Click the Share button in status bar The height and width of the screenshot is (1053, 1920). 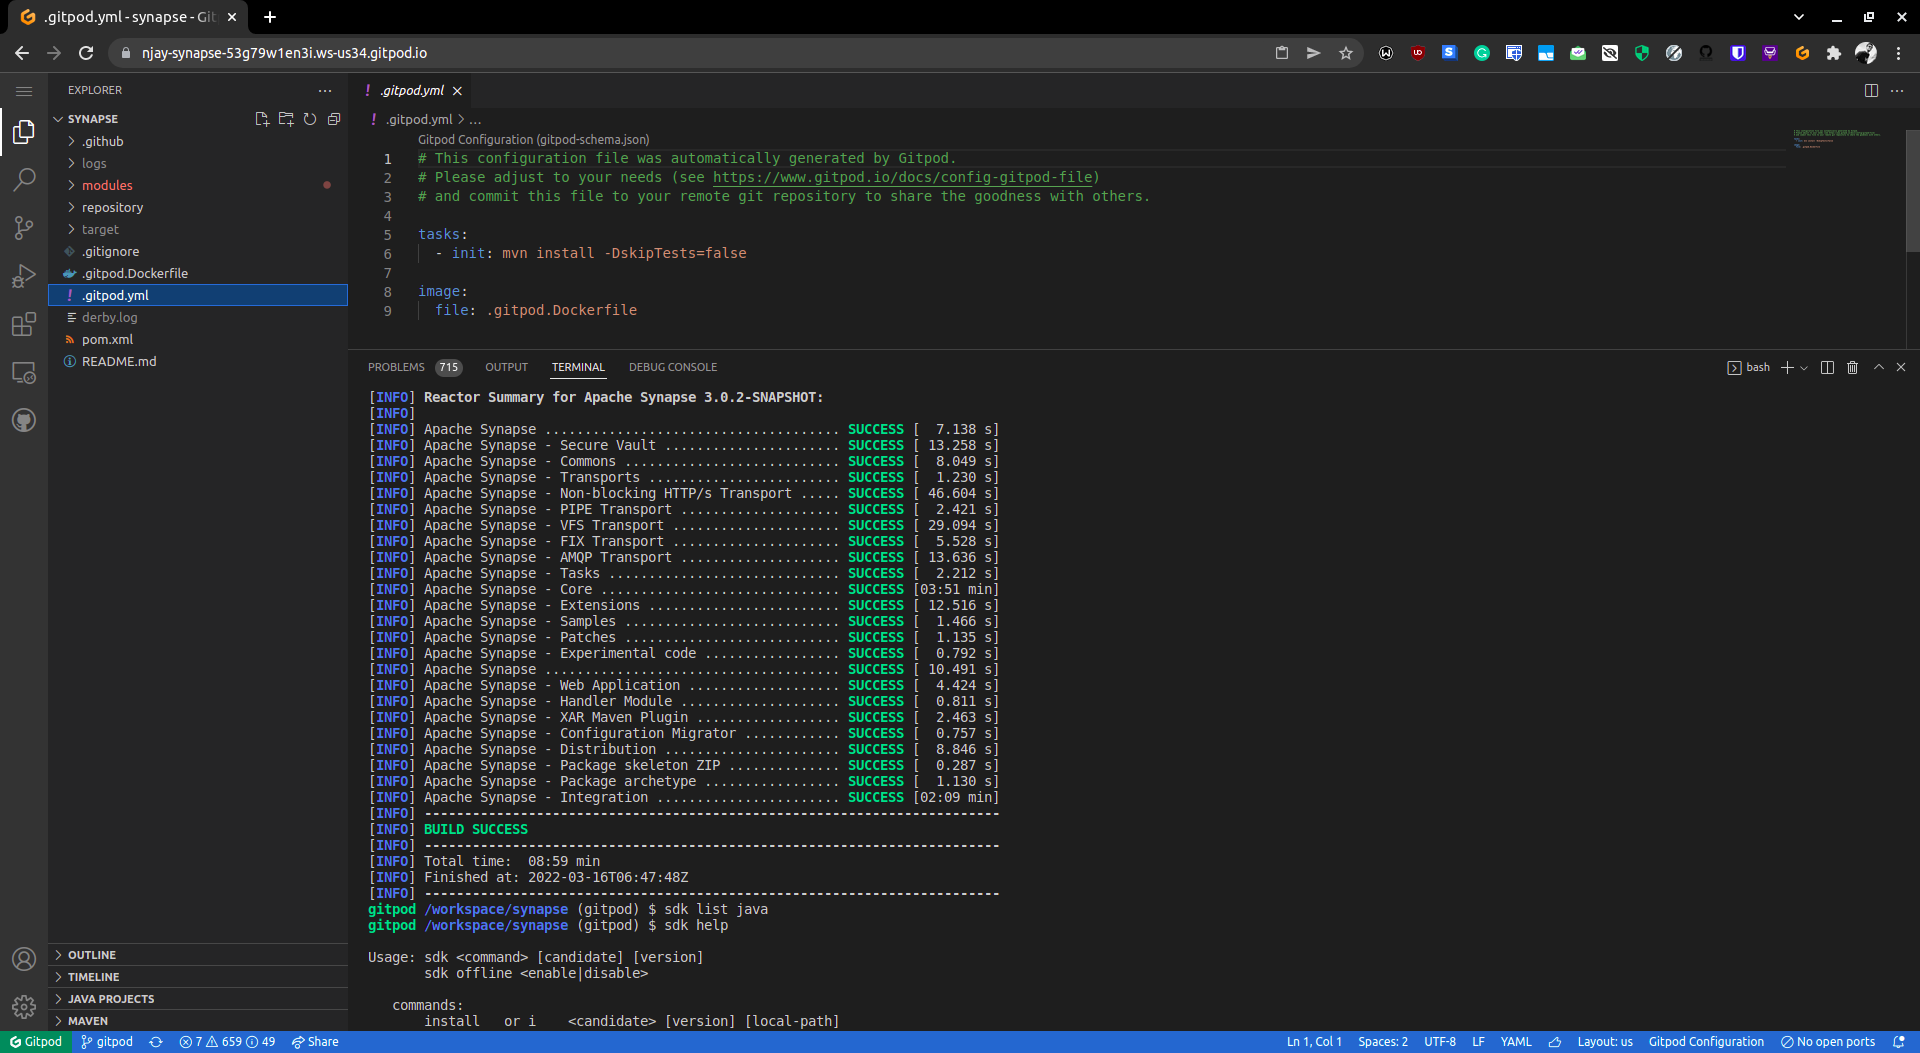pos(315,1042)
